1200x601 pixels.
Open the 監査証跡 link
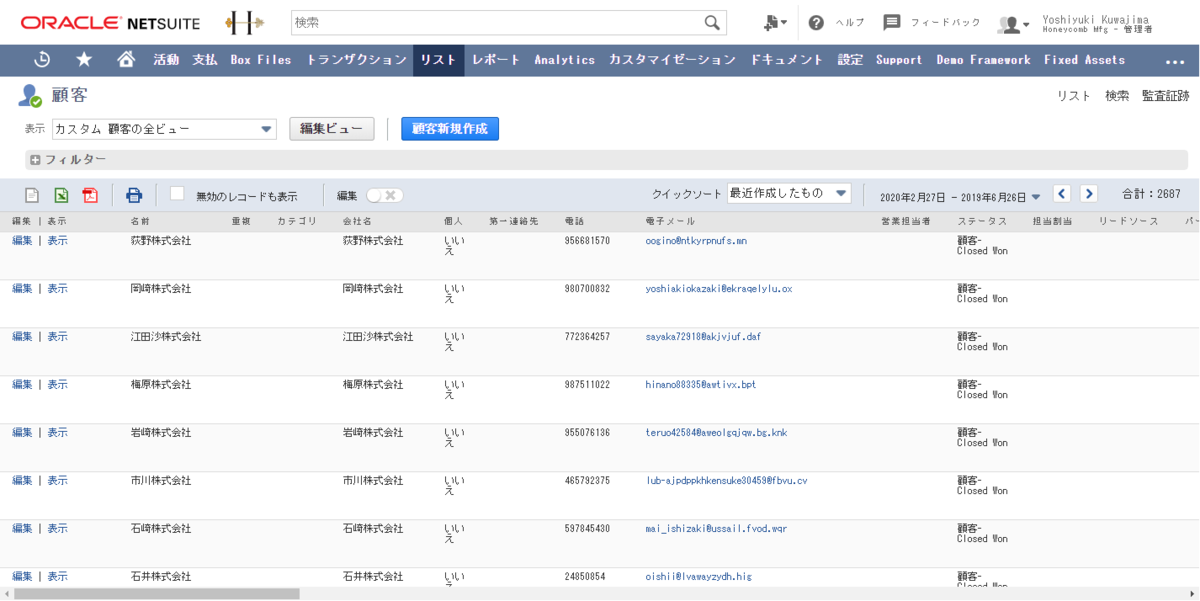(1166, 96)
